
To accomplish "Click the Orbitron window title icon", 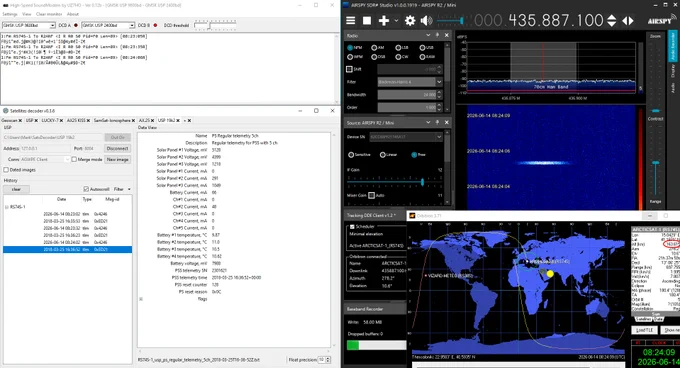I will pyautogui.click(x=412, y=215).
